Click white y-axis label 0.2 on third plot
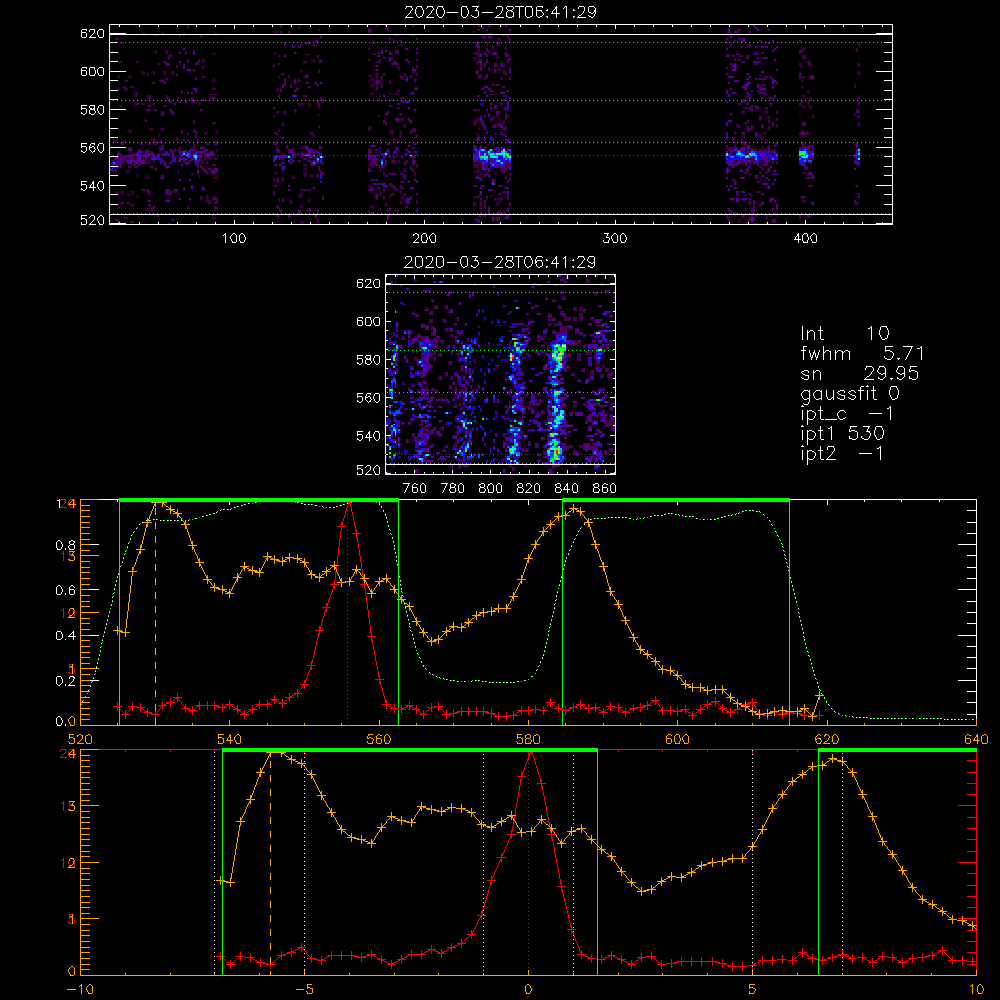 tap(66, 681)
